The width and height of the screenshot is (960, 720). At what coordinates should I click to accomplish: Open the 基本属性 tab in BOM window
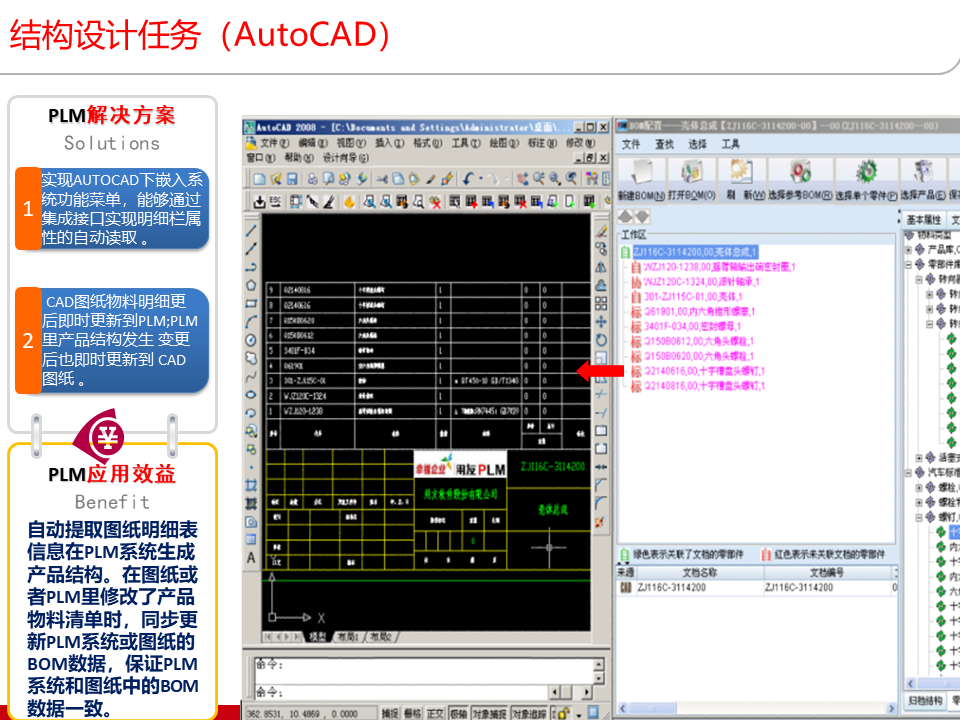924,220
